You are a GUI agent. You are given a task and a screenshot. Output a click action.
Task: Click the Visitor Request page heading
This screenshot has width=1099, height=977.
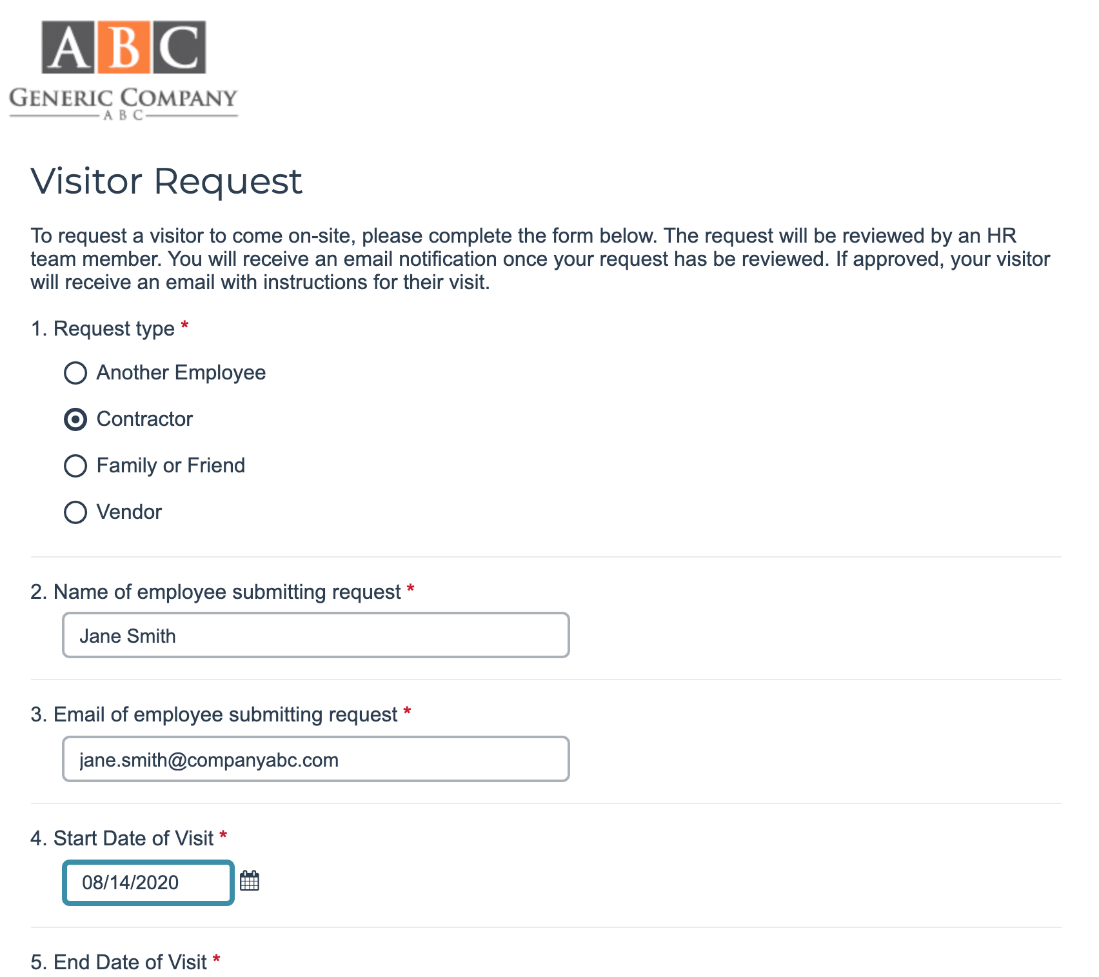[x=167, y=182]
